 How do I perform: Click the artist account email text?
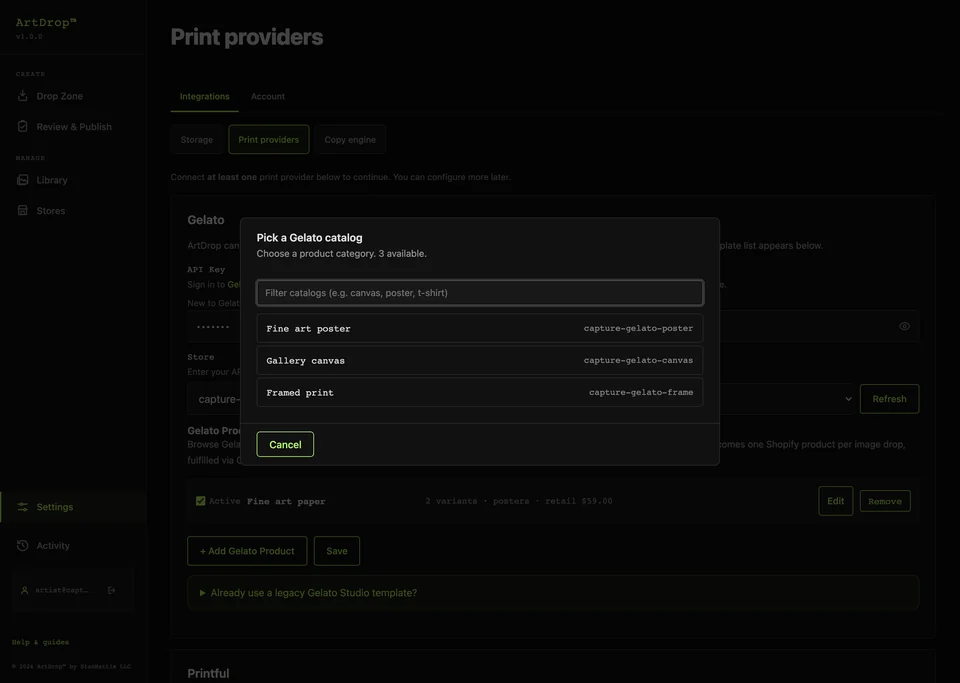61,591
